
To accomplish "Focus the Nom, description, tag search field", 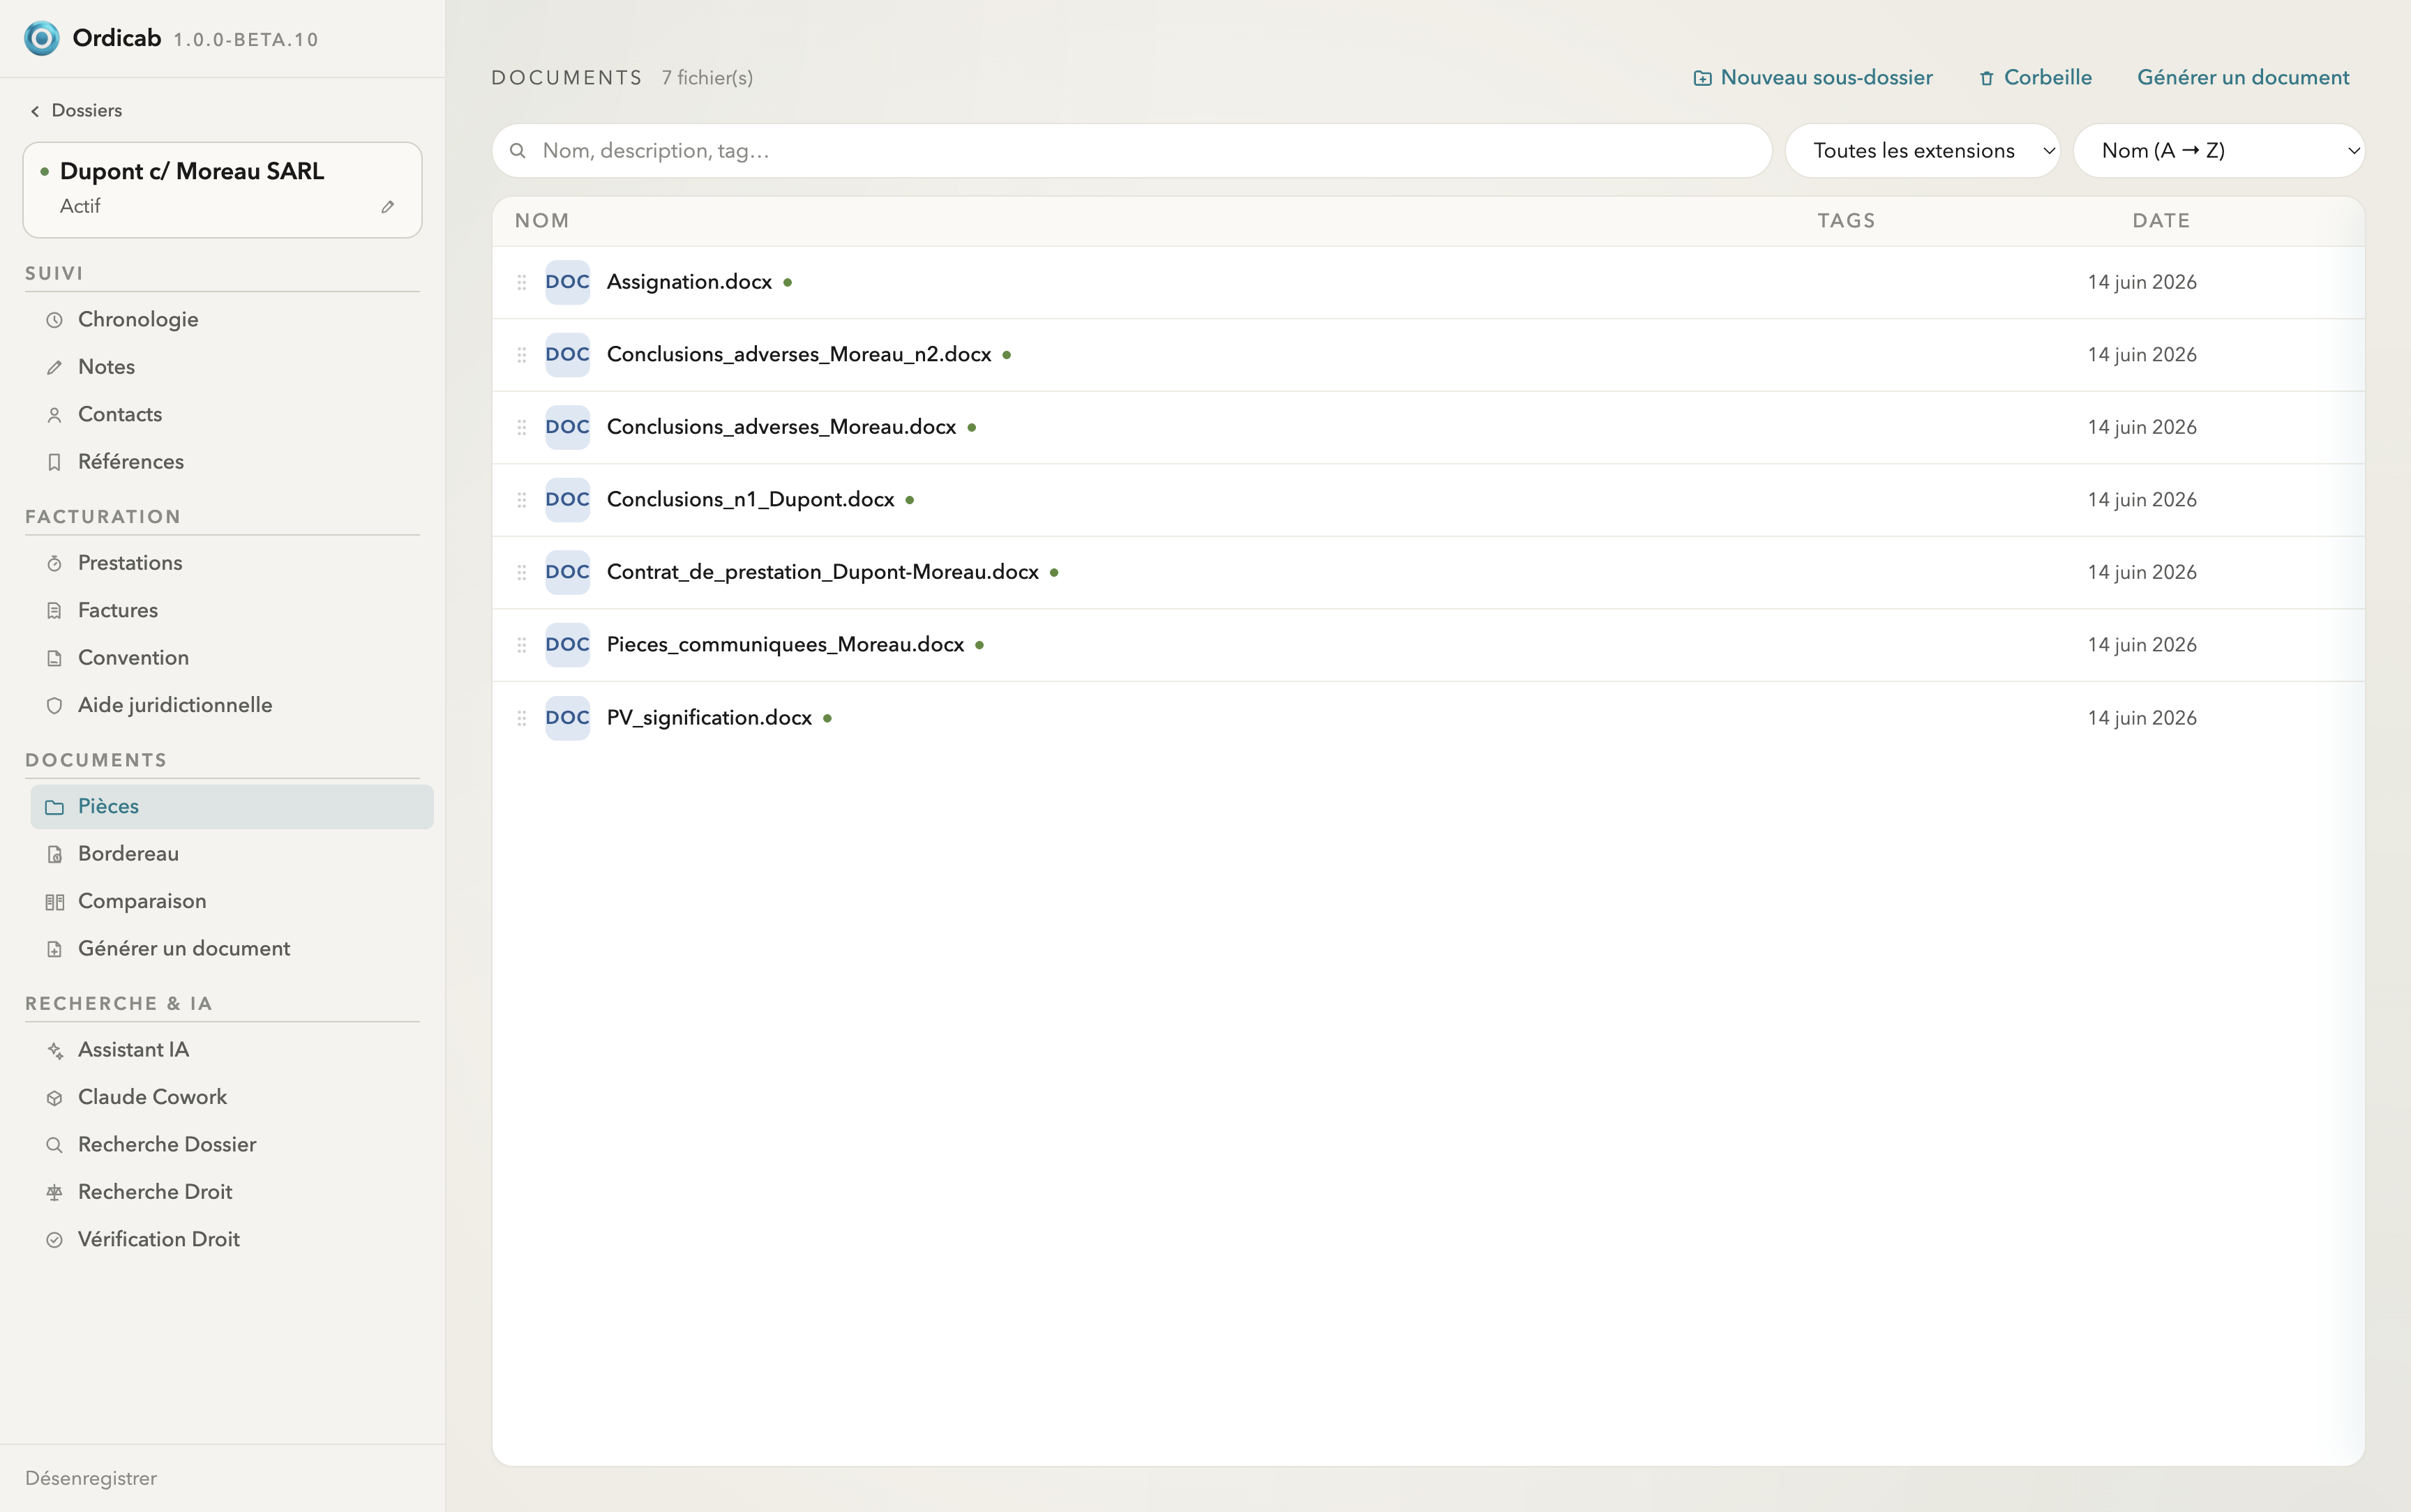I will pos(1131,150).
